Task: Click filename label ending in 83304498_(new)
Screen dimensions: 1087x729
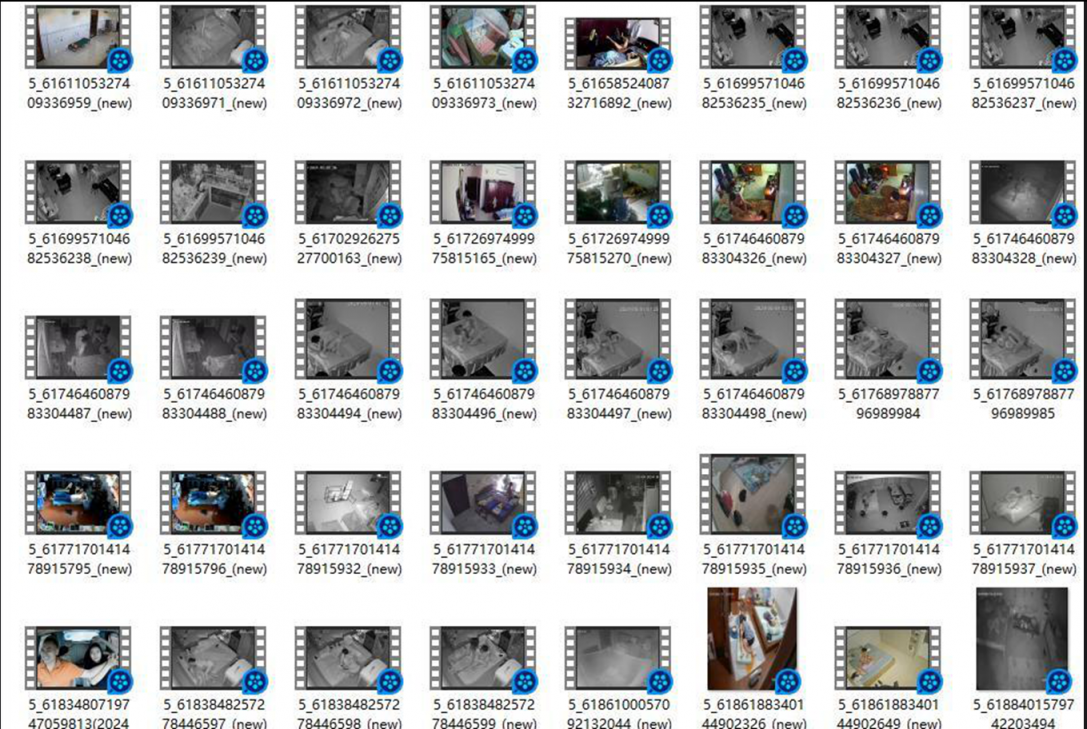Action: [753, 404]
